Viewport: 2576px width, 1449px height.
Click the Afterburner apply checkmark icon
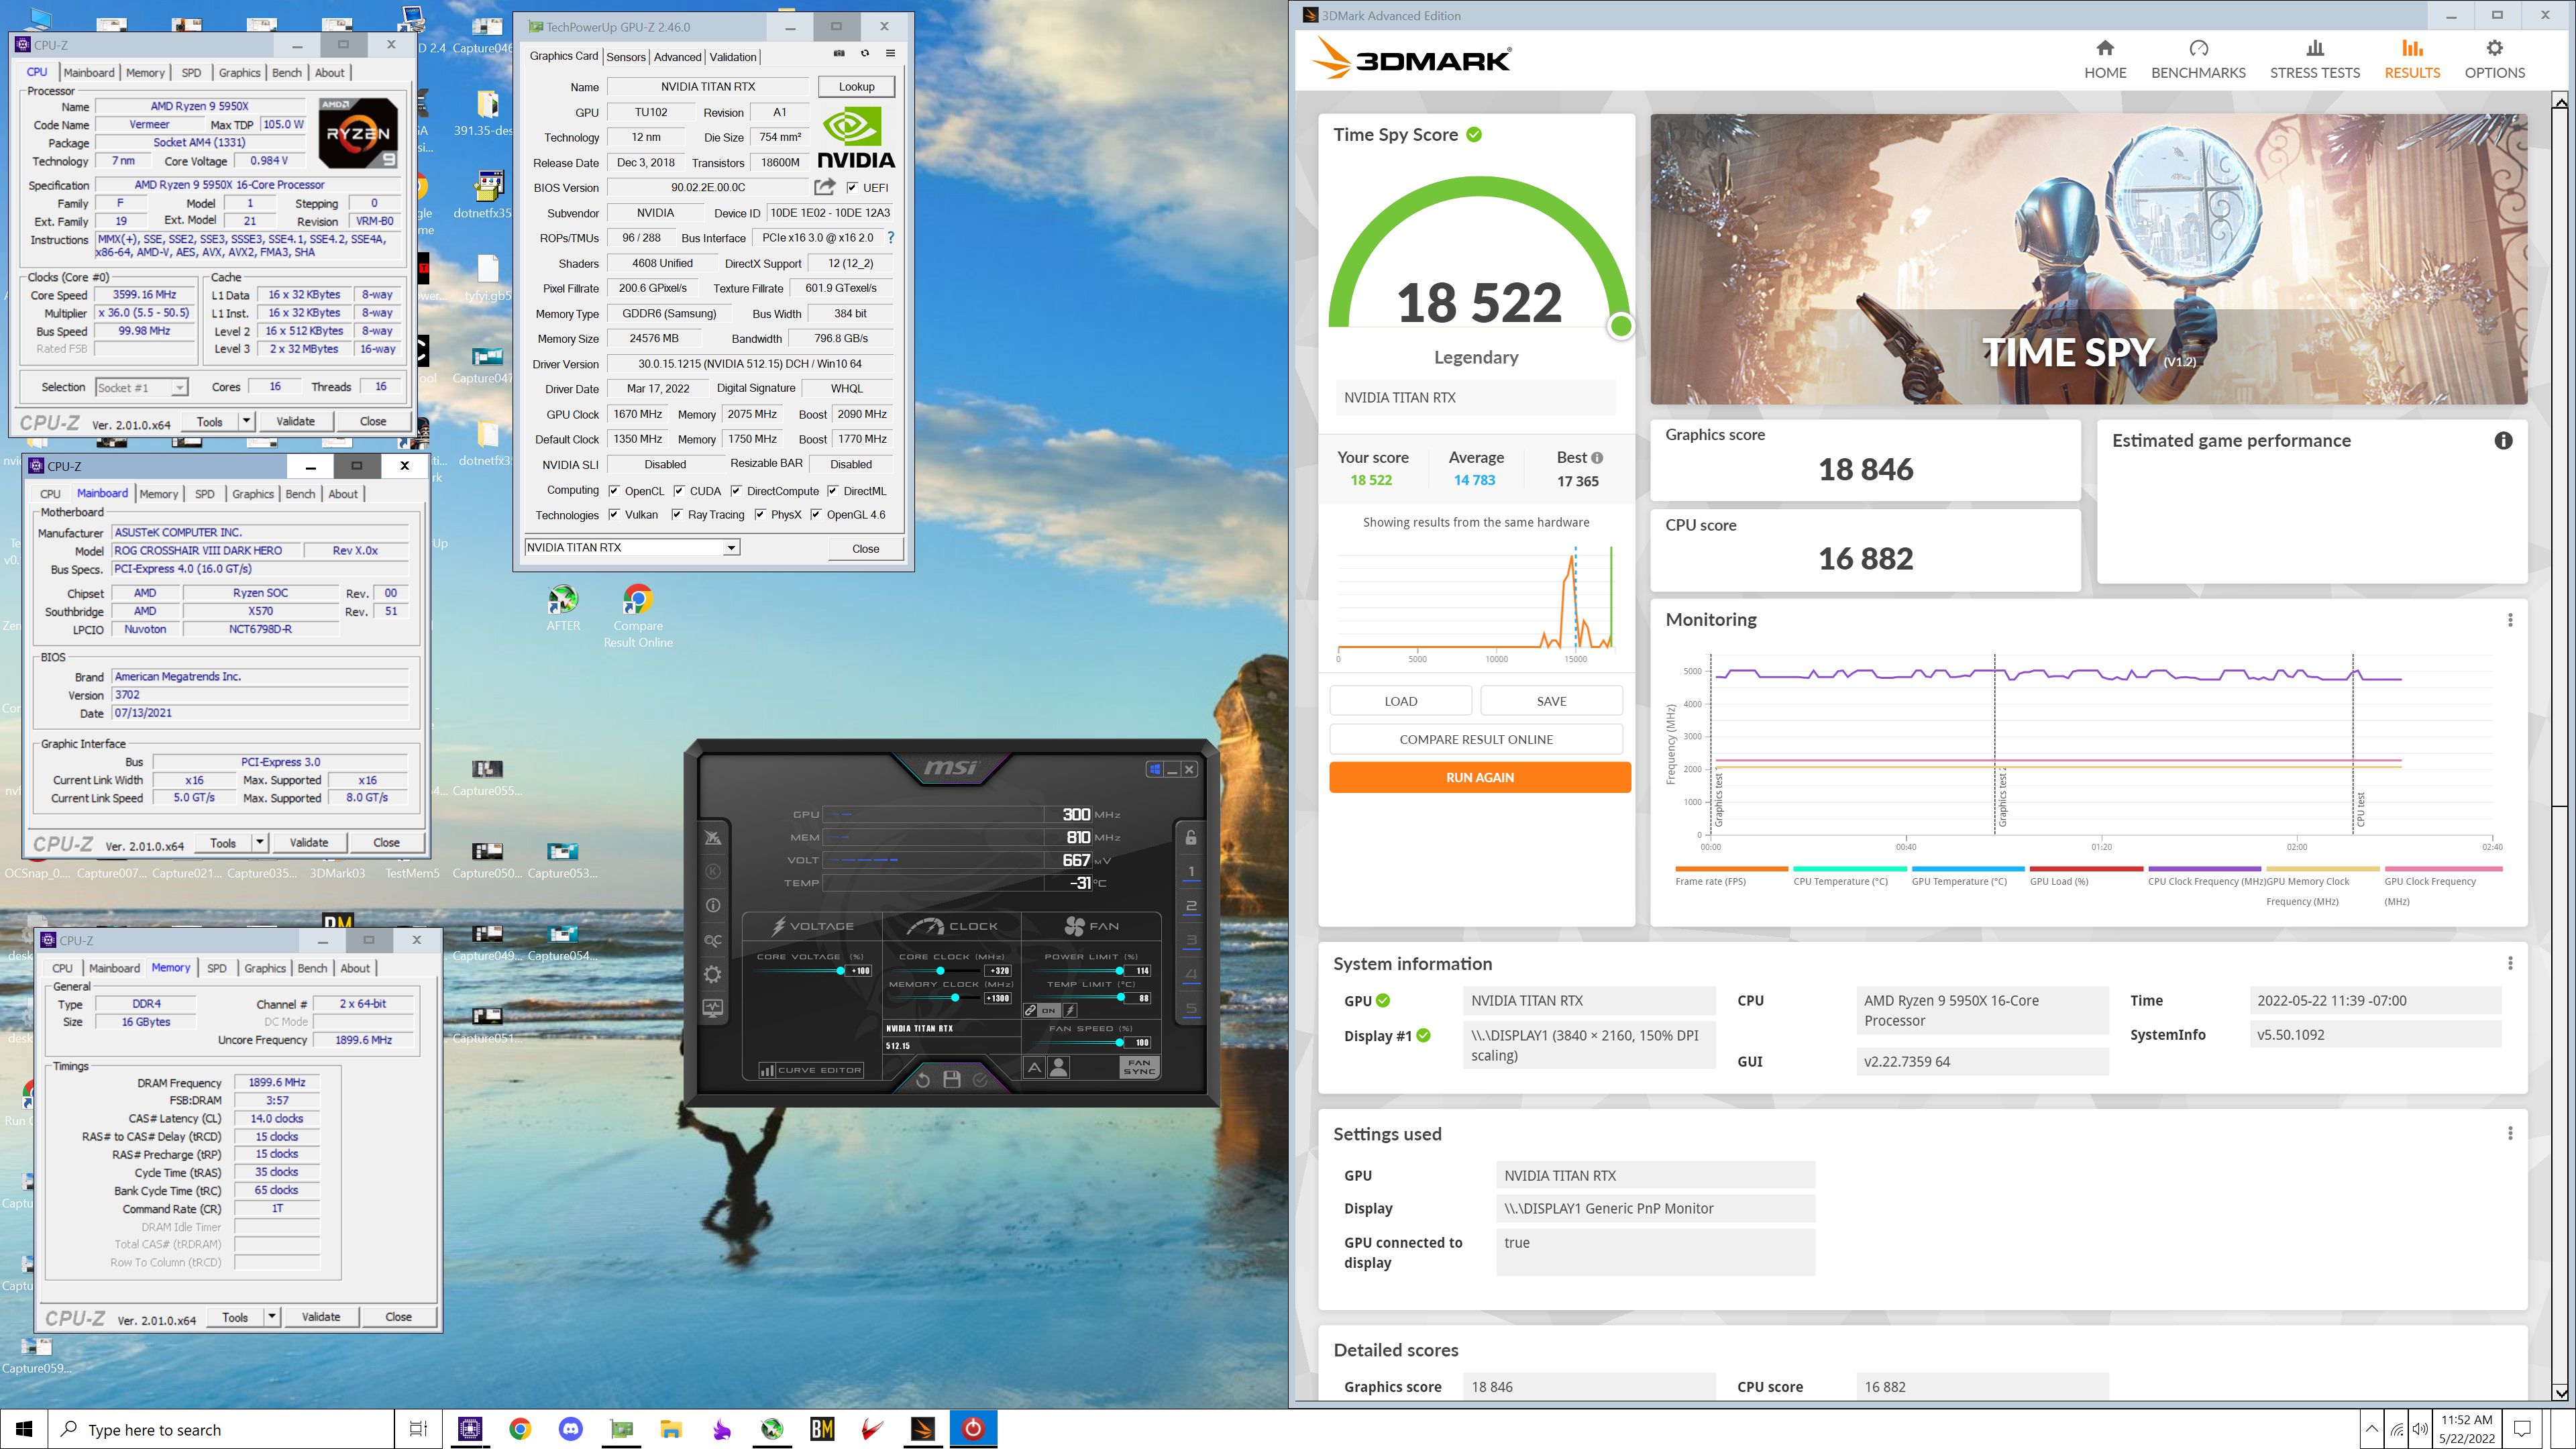pyautogui.click(x=981, y=1080)
